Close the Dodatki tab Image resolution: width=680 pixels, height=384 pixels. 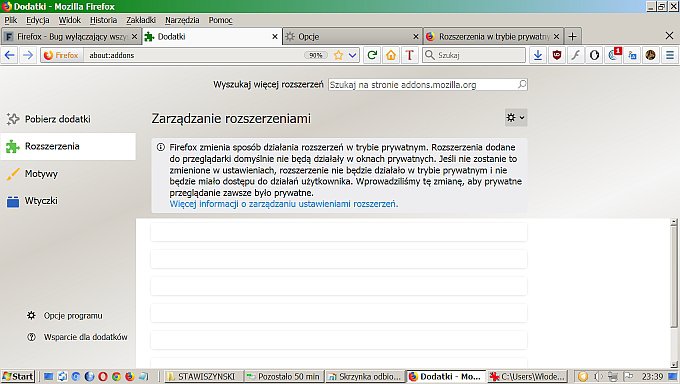point(275,37)
